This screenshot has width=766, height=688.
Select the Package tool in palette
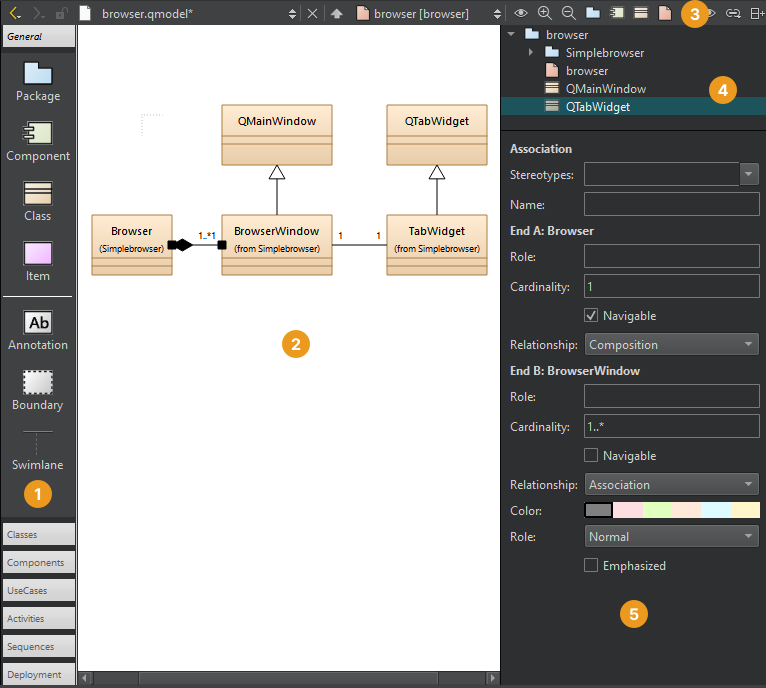[x=38, y=80]
